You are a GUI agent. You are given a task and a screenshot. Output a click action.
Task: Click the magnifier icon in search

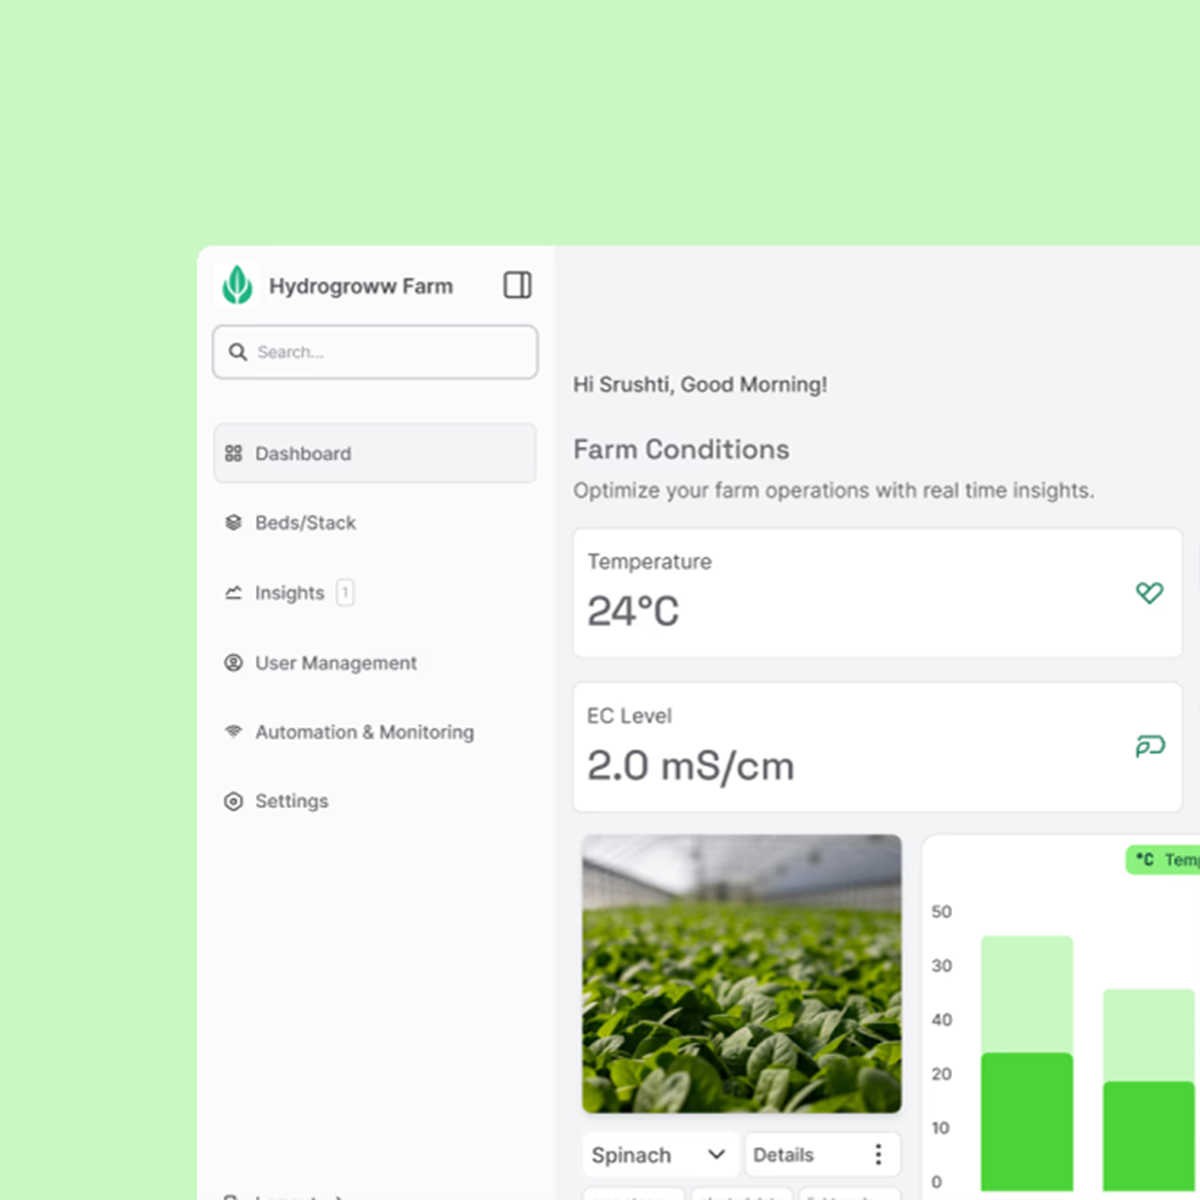(238, 352)
